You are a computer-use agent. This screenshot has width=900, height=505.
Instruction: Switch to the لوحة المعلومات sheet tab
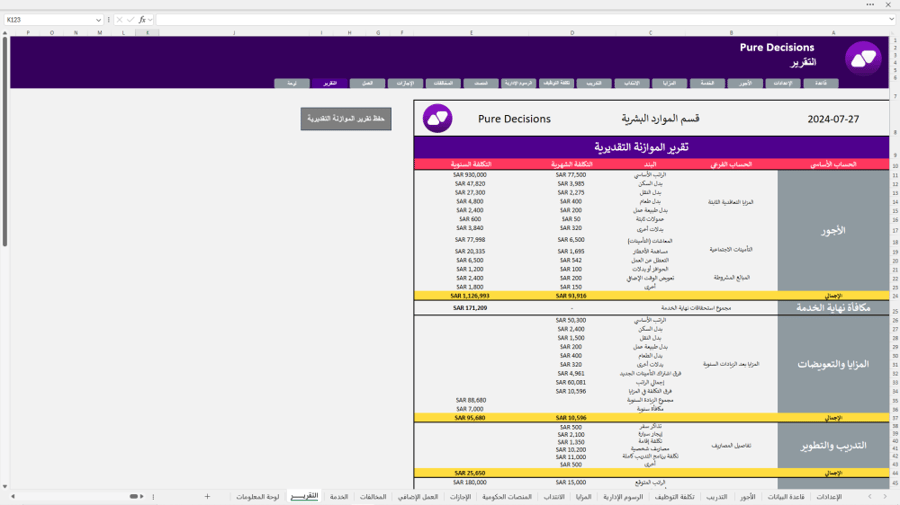point(257,496)
